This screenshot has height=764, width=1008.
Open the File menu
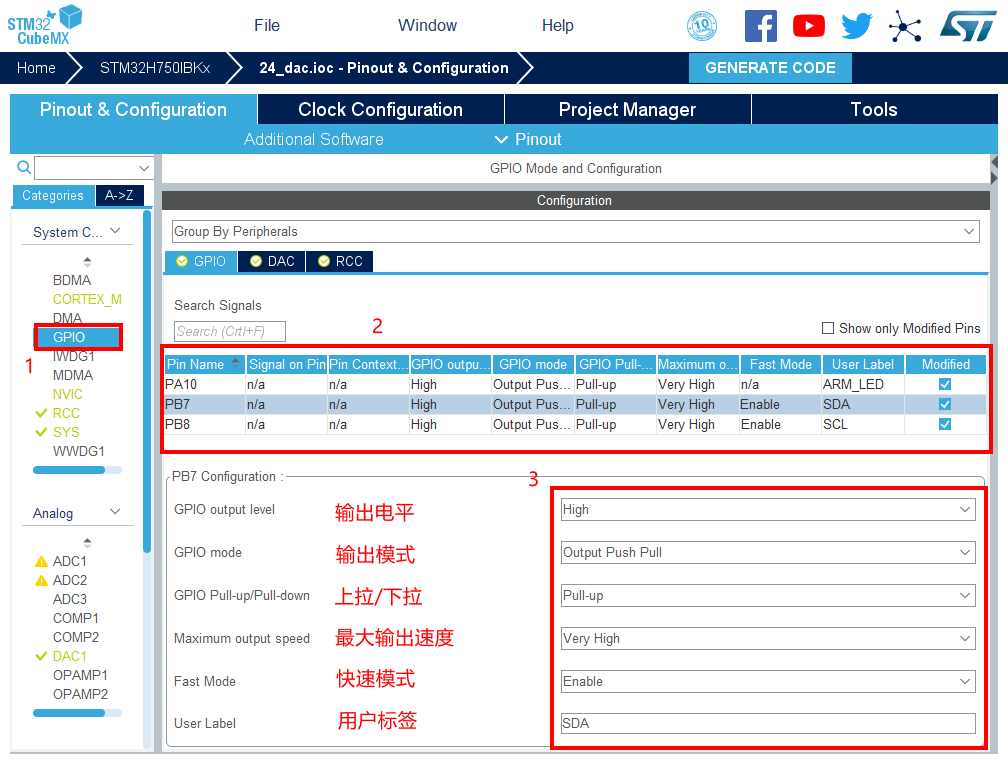click(267, 26)
